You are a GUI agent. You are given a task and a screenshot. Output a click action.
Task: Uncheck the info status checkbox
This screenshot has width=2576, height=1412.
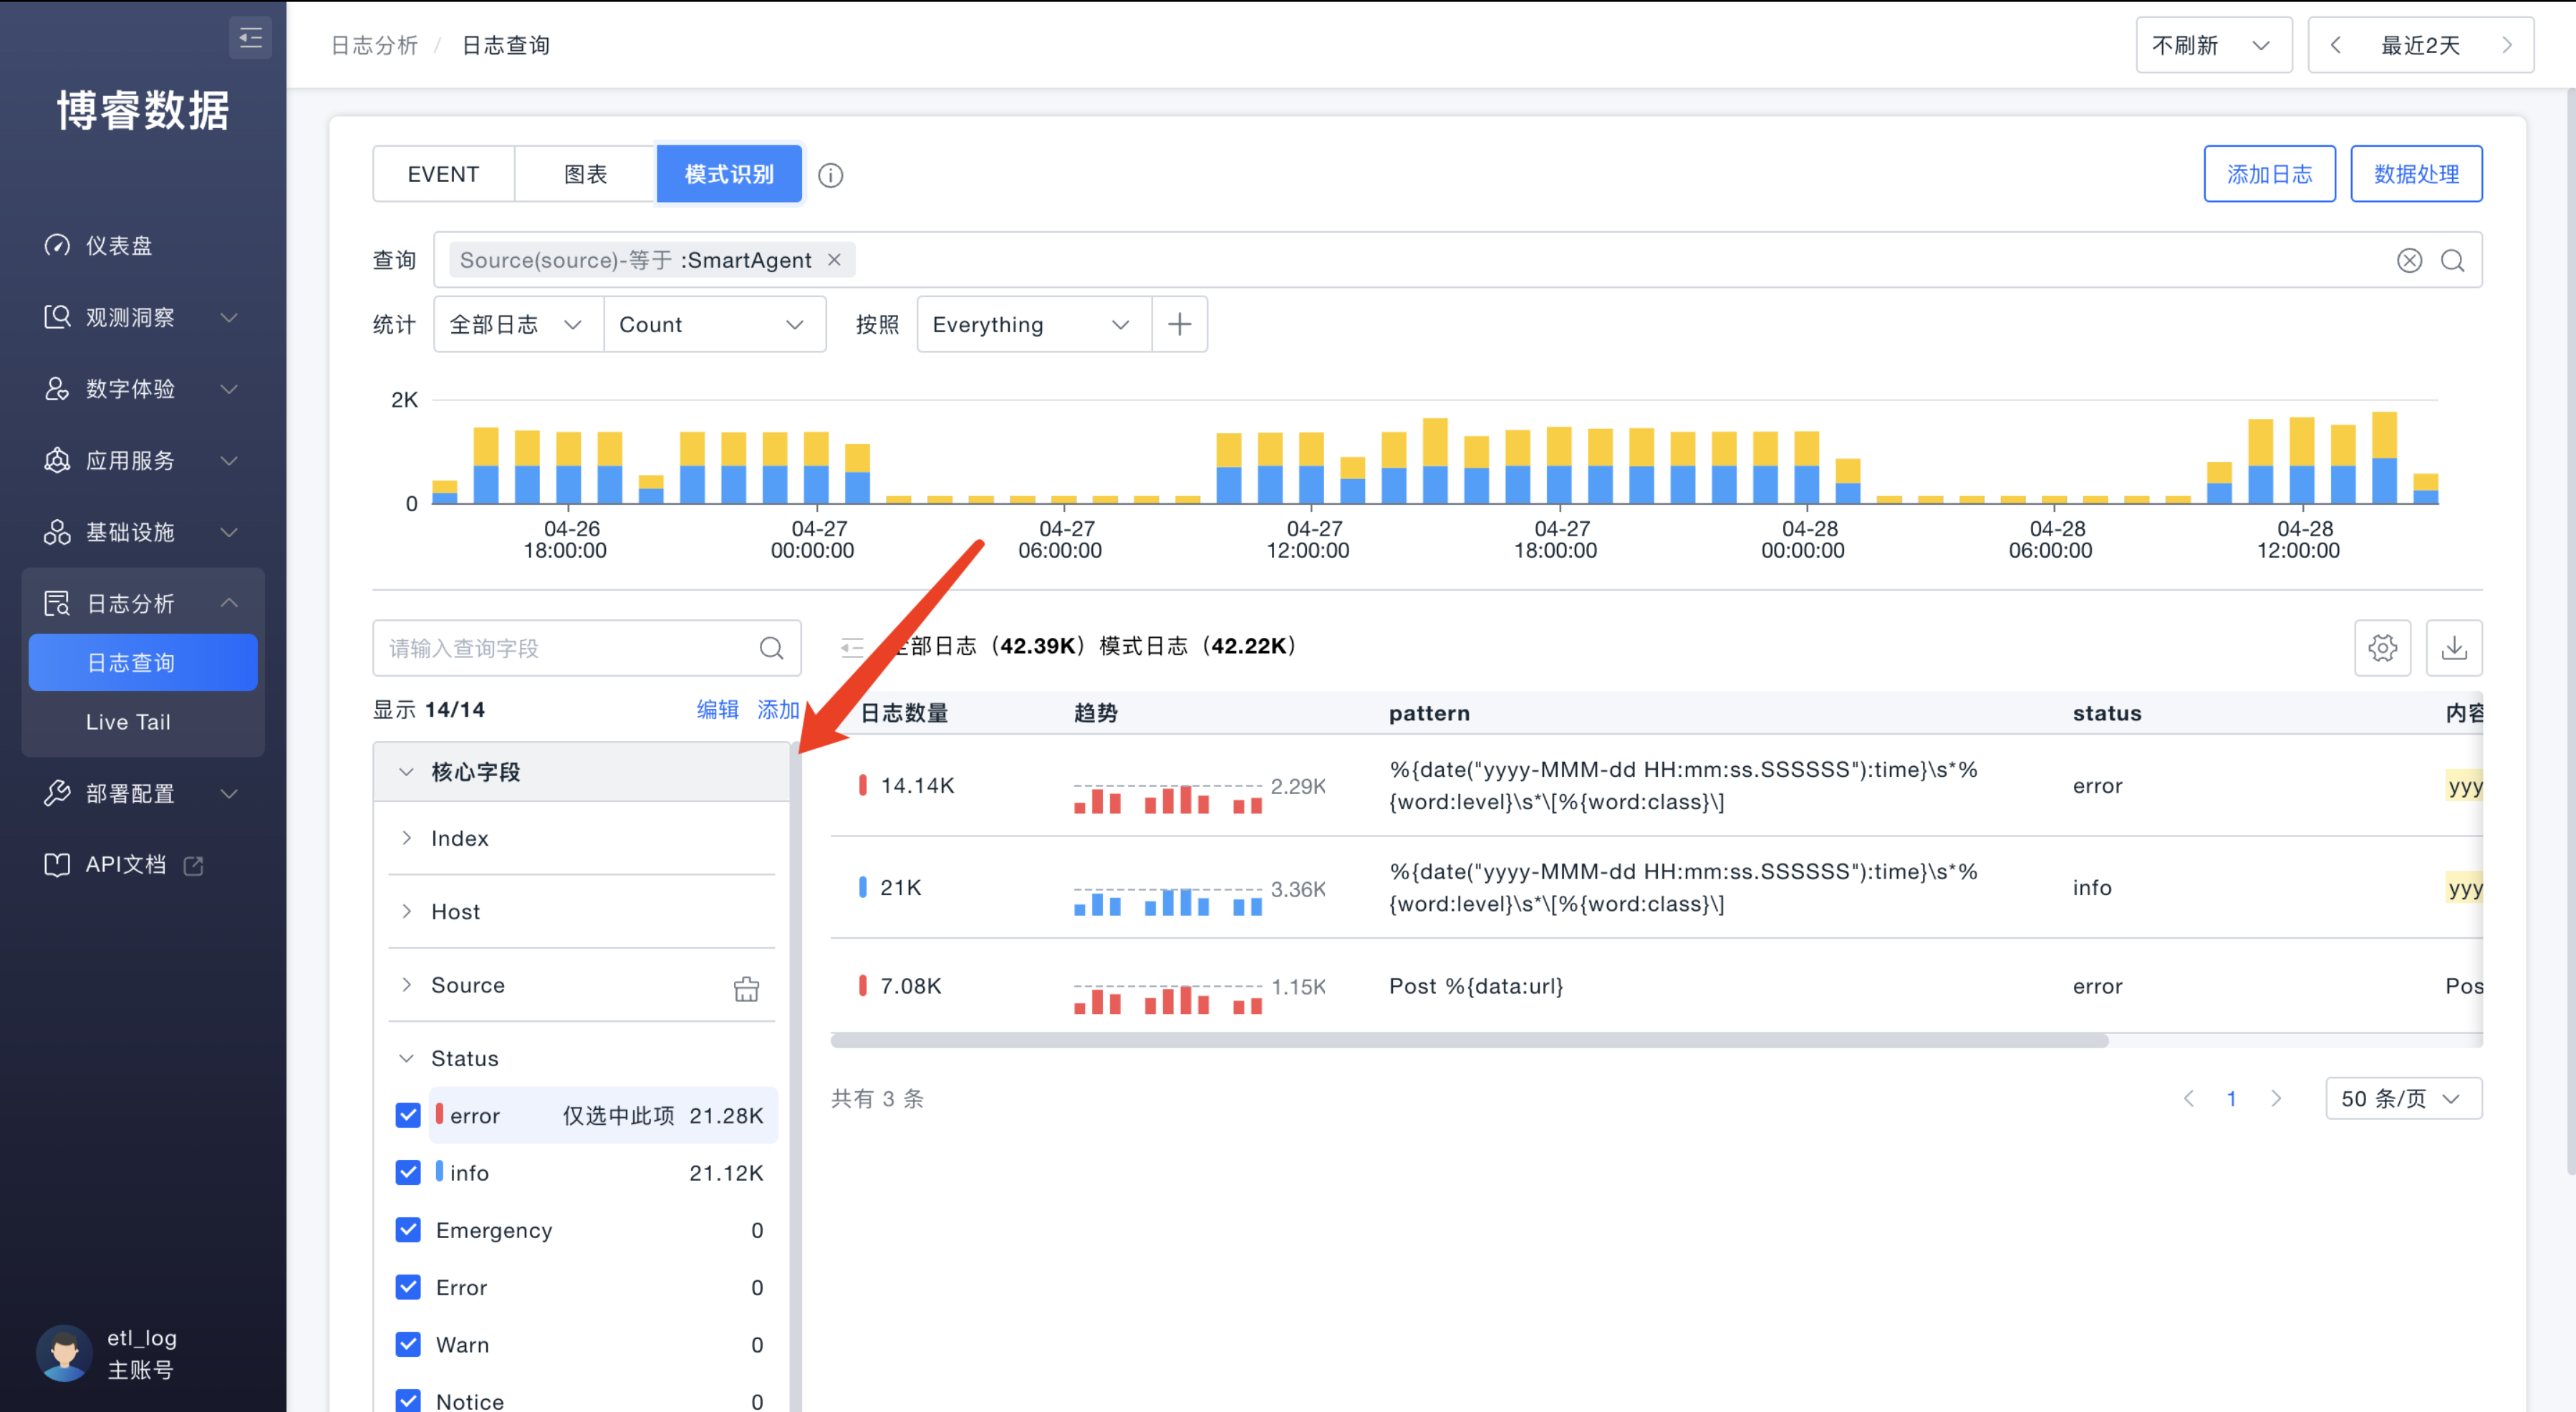pyautogui.click(x=408, y=1172)
